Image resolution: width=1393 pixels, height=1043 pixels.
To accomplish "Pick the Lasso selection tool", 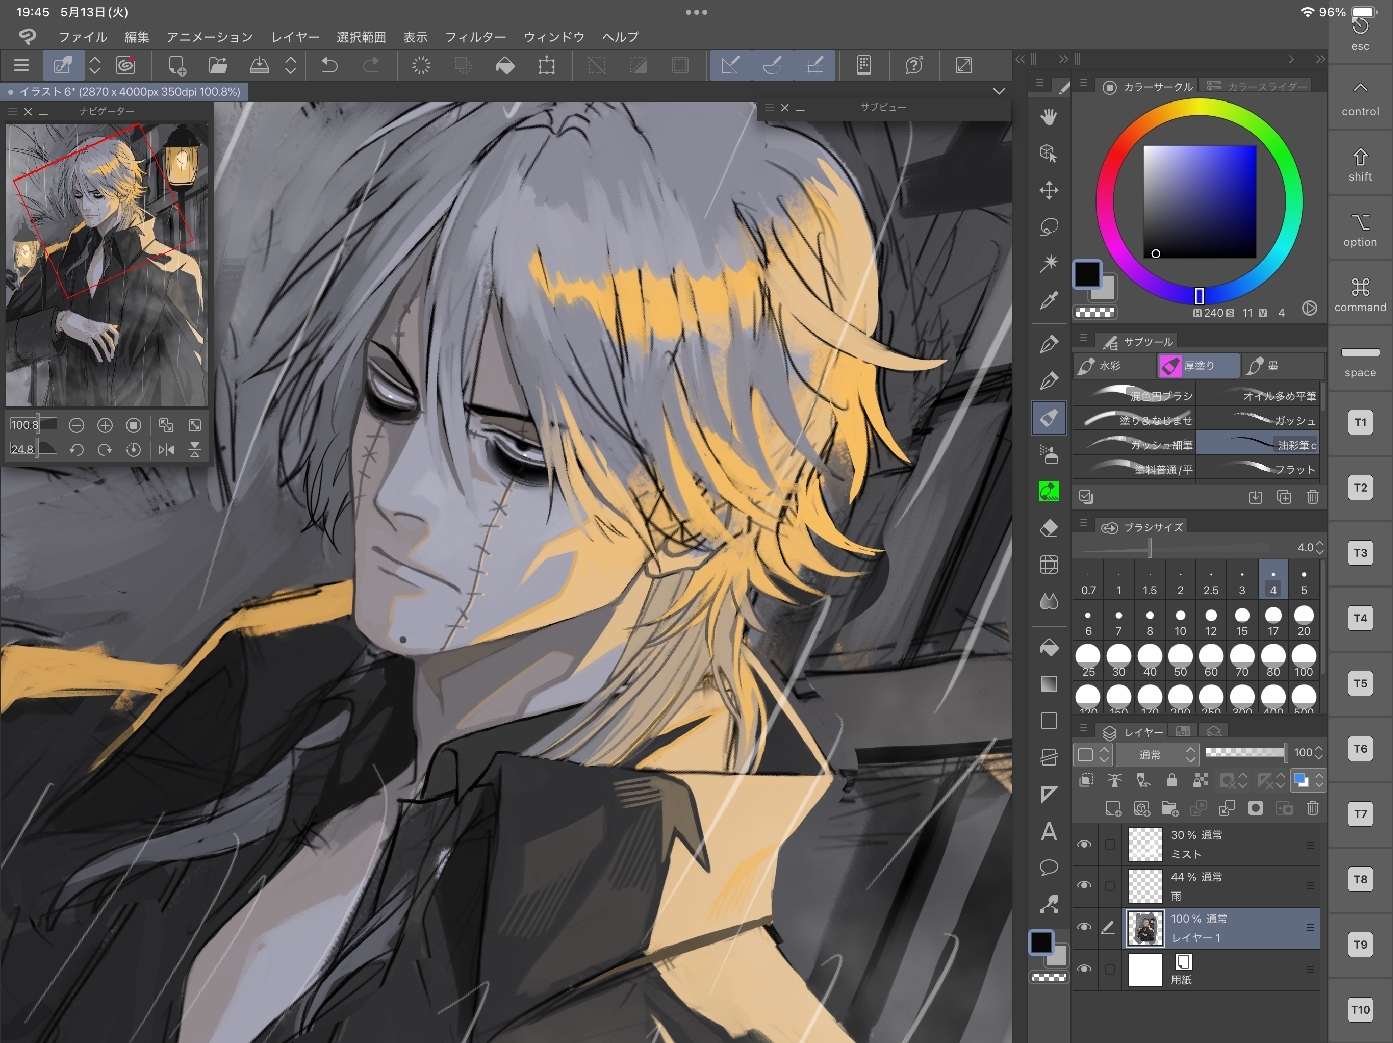I will pos(1048,227).
